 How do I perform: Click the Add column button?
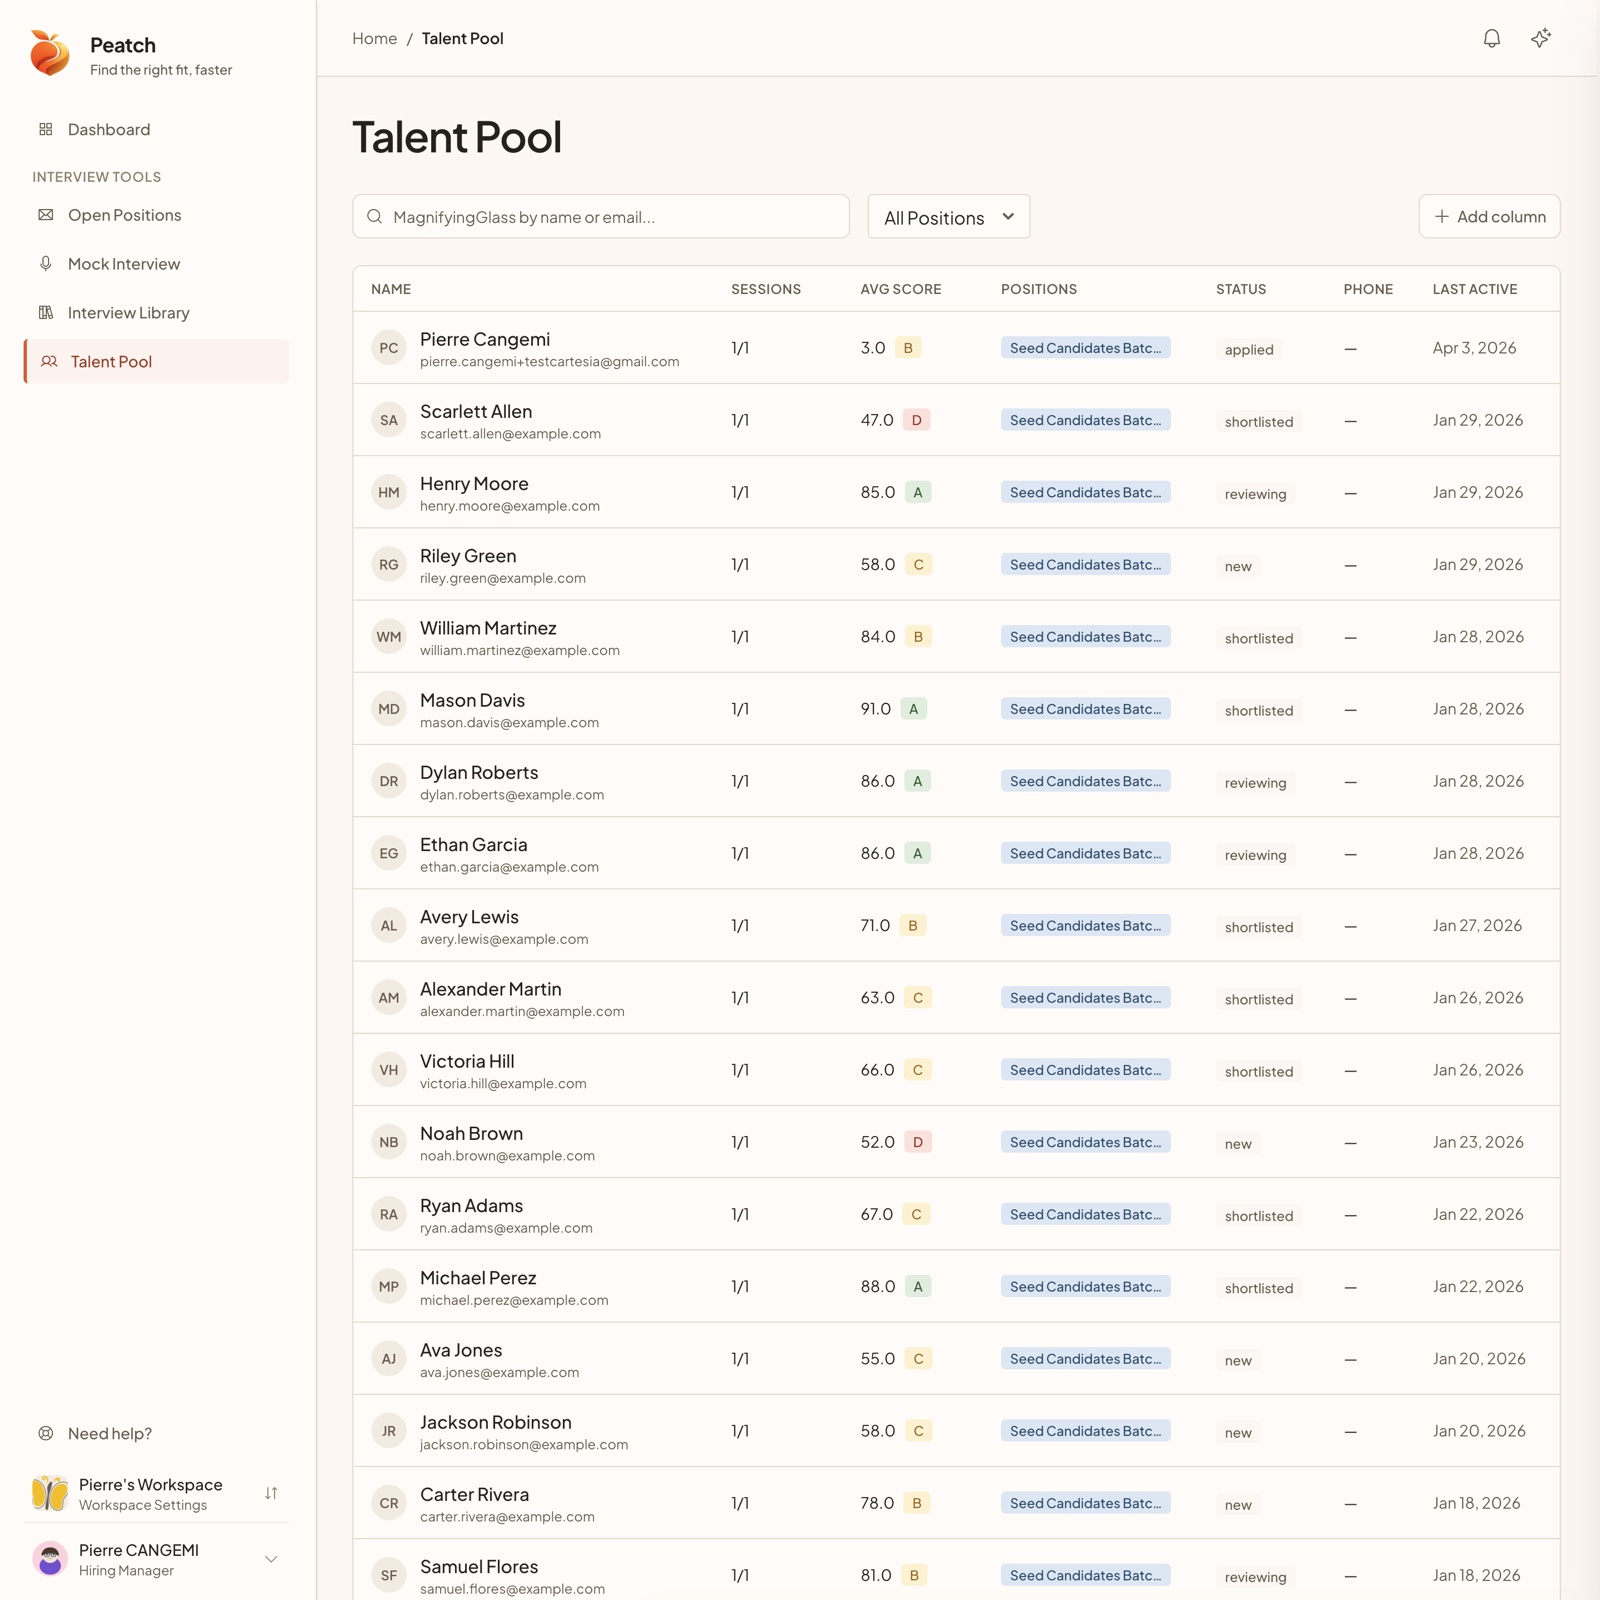pos(1489,217)
